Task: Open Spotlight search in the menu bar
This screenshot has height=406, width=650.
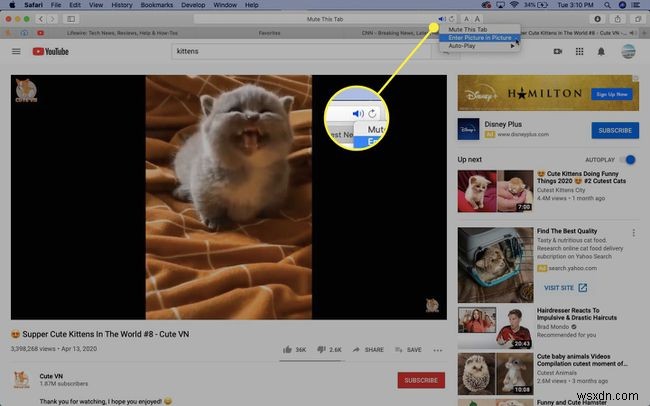Action: tap(607, 5)
